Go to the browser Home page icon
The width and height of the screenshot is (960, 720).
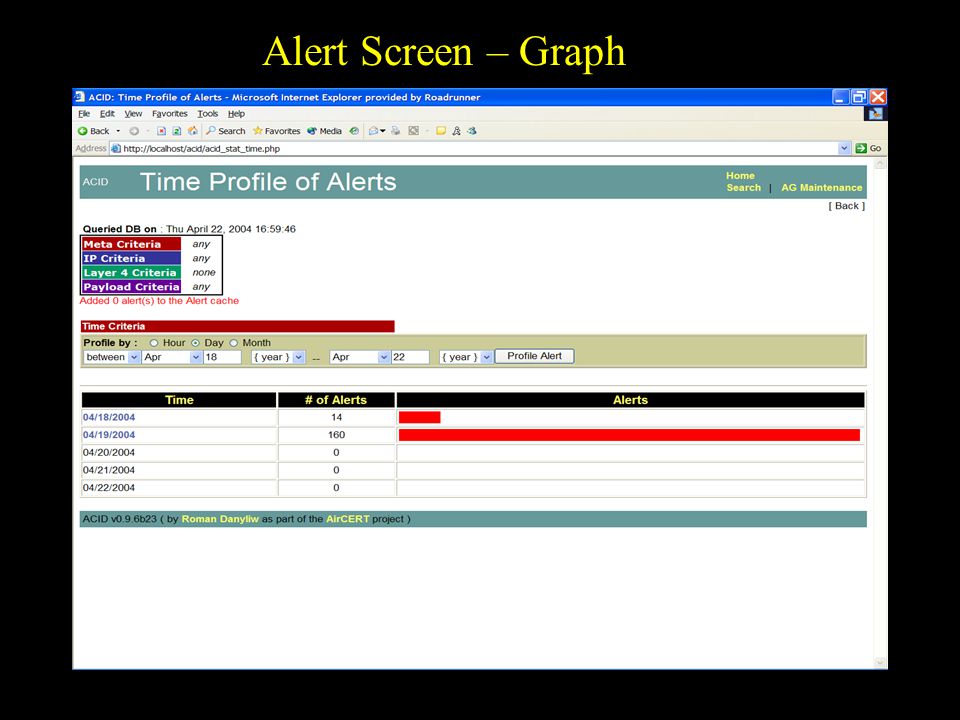(192, 131)
